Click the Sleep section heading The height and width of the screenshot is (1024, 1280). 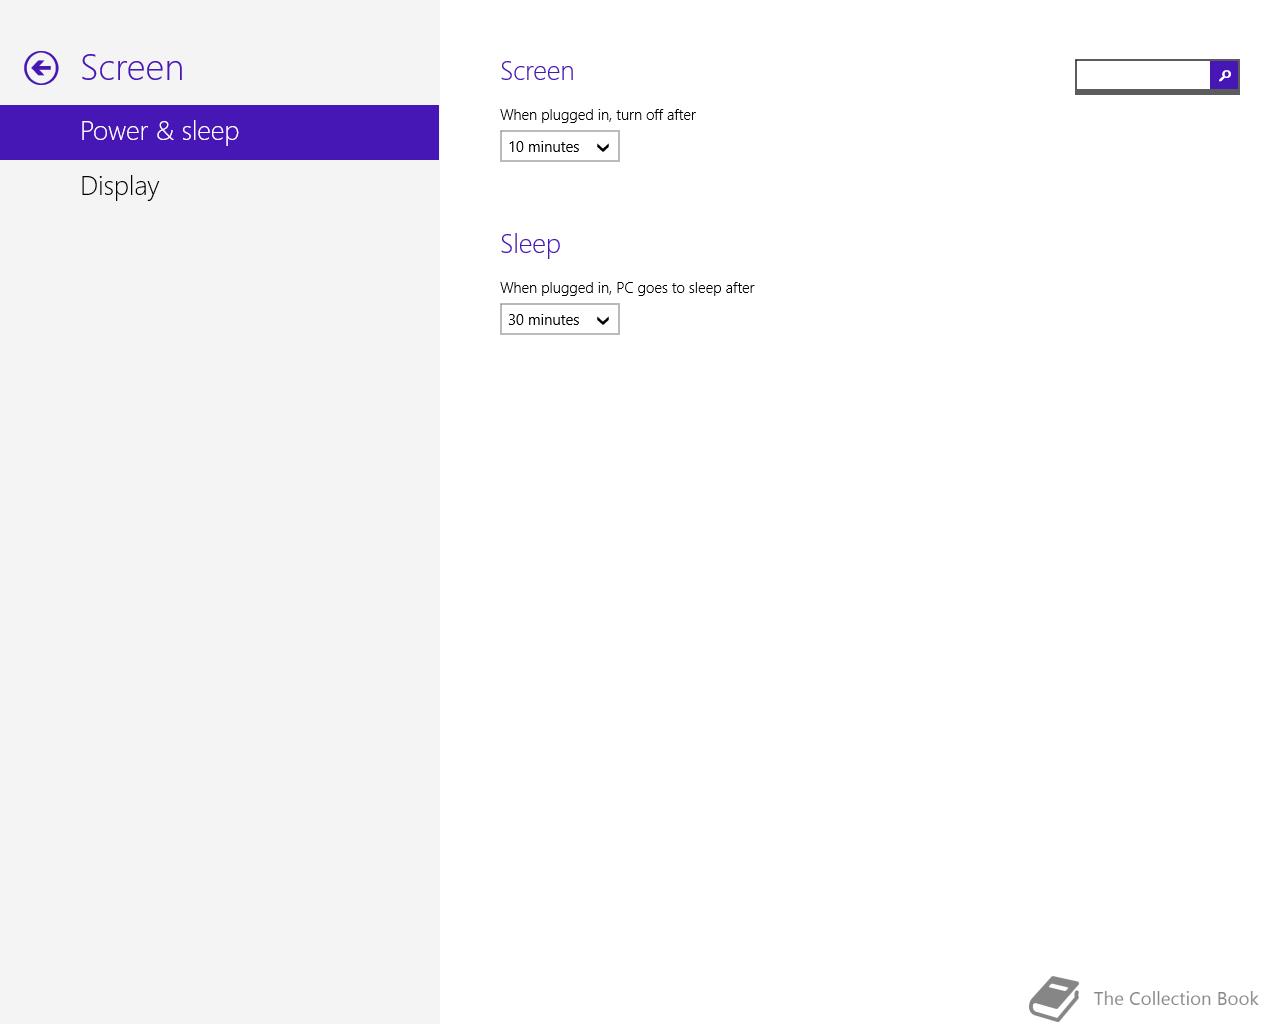530,244
